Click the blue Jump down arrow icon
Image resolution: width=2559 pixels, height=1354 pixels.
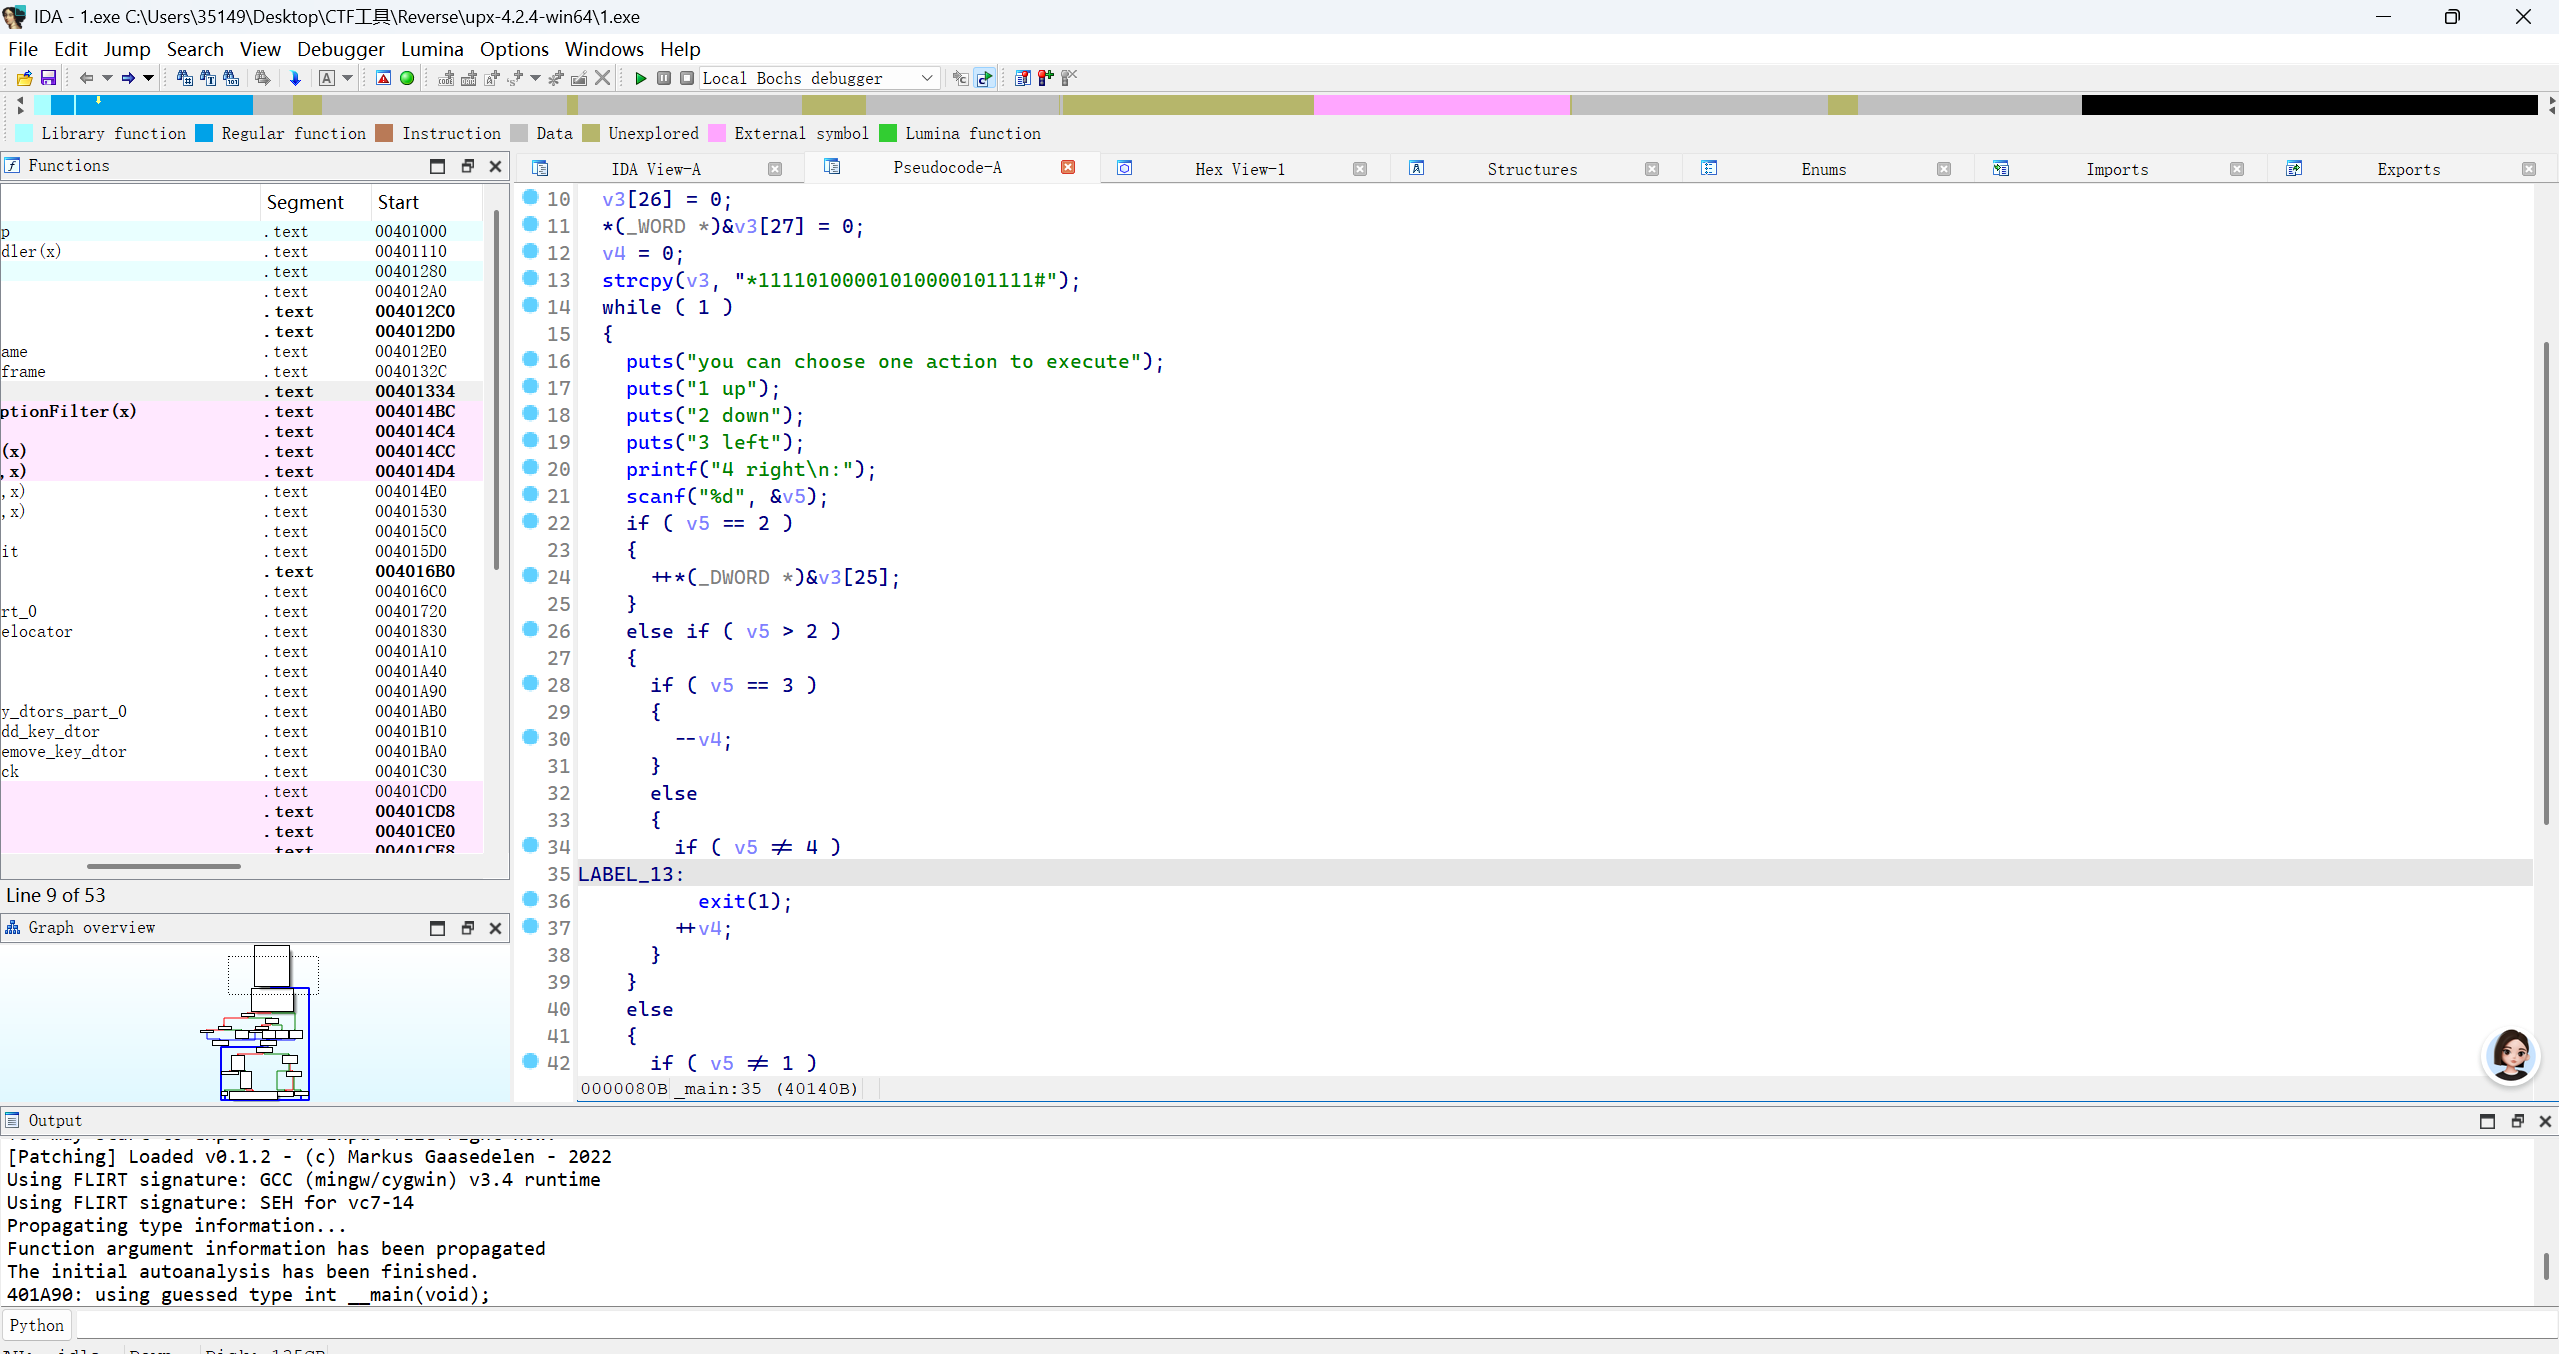[295, 78]
